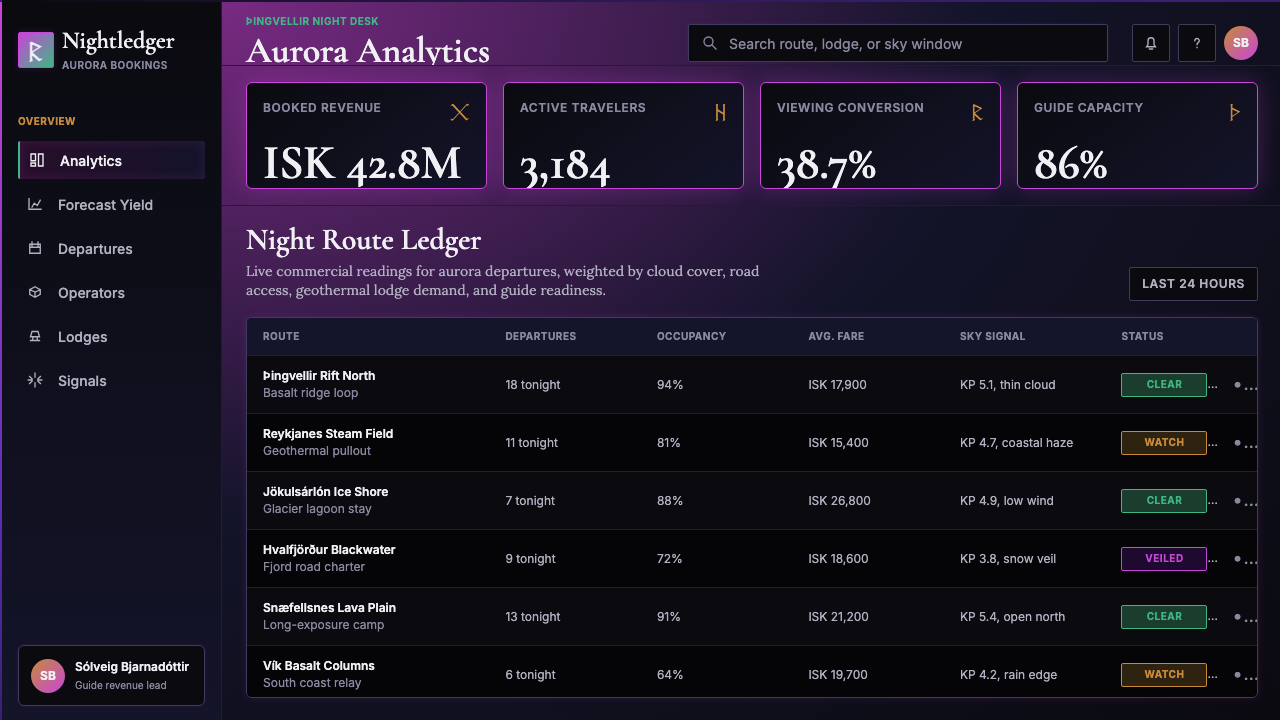Click the rune icon on Active Travelers card

720,112
